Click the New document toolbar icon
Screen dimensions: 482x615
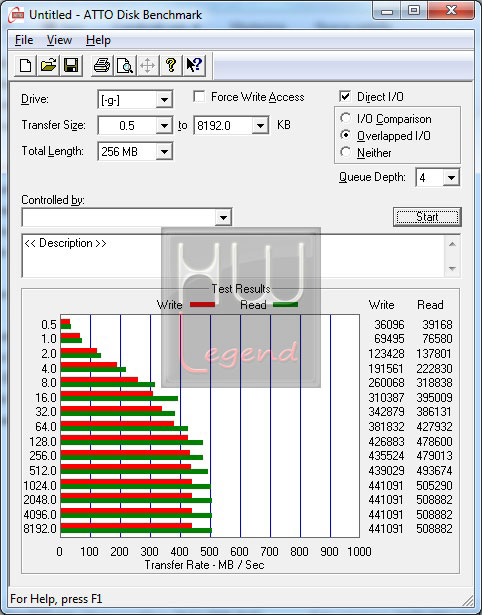click(25, 65)
